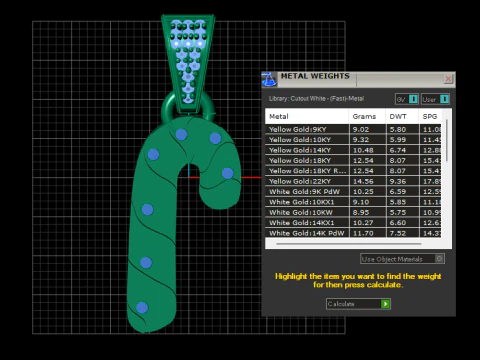Click the 5.85 DWT cell

(402, 202)
